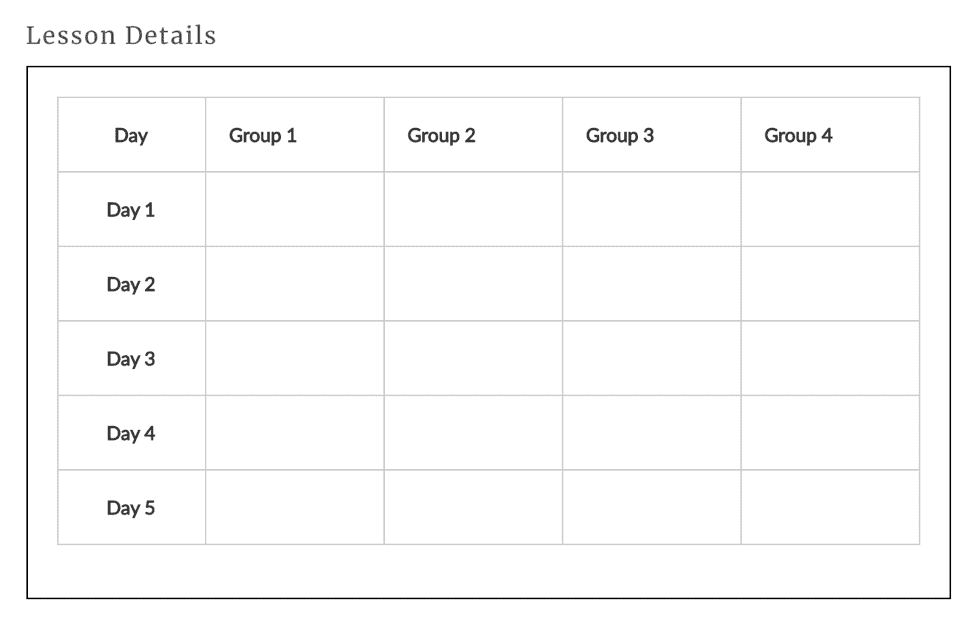Click the Group 3 header cell
Screen dimensions: 976x630
pyautogui.click(x=620, y=135)
